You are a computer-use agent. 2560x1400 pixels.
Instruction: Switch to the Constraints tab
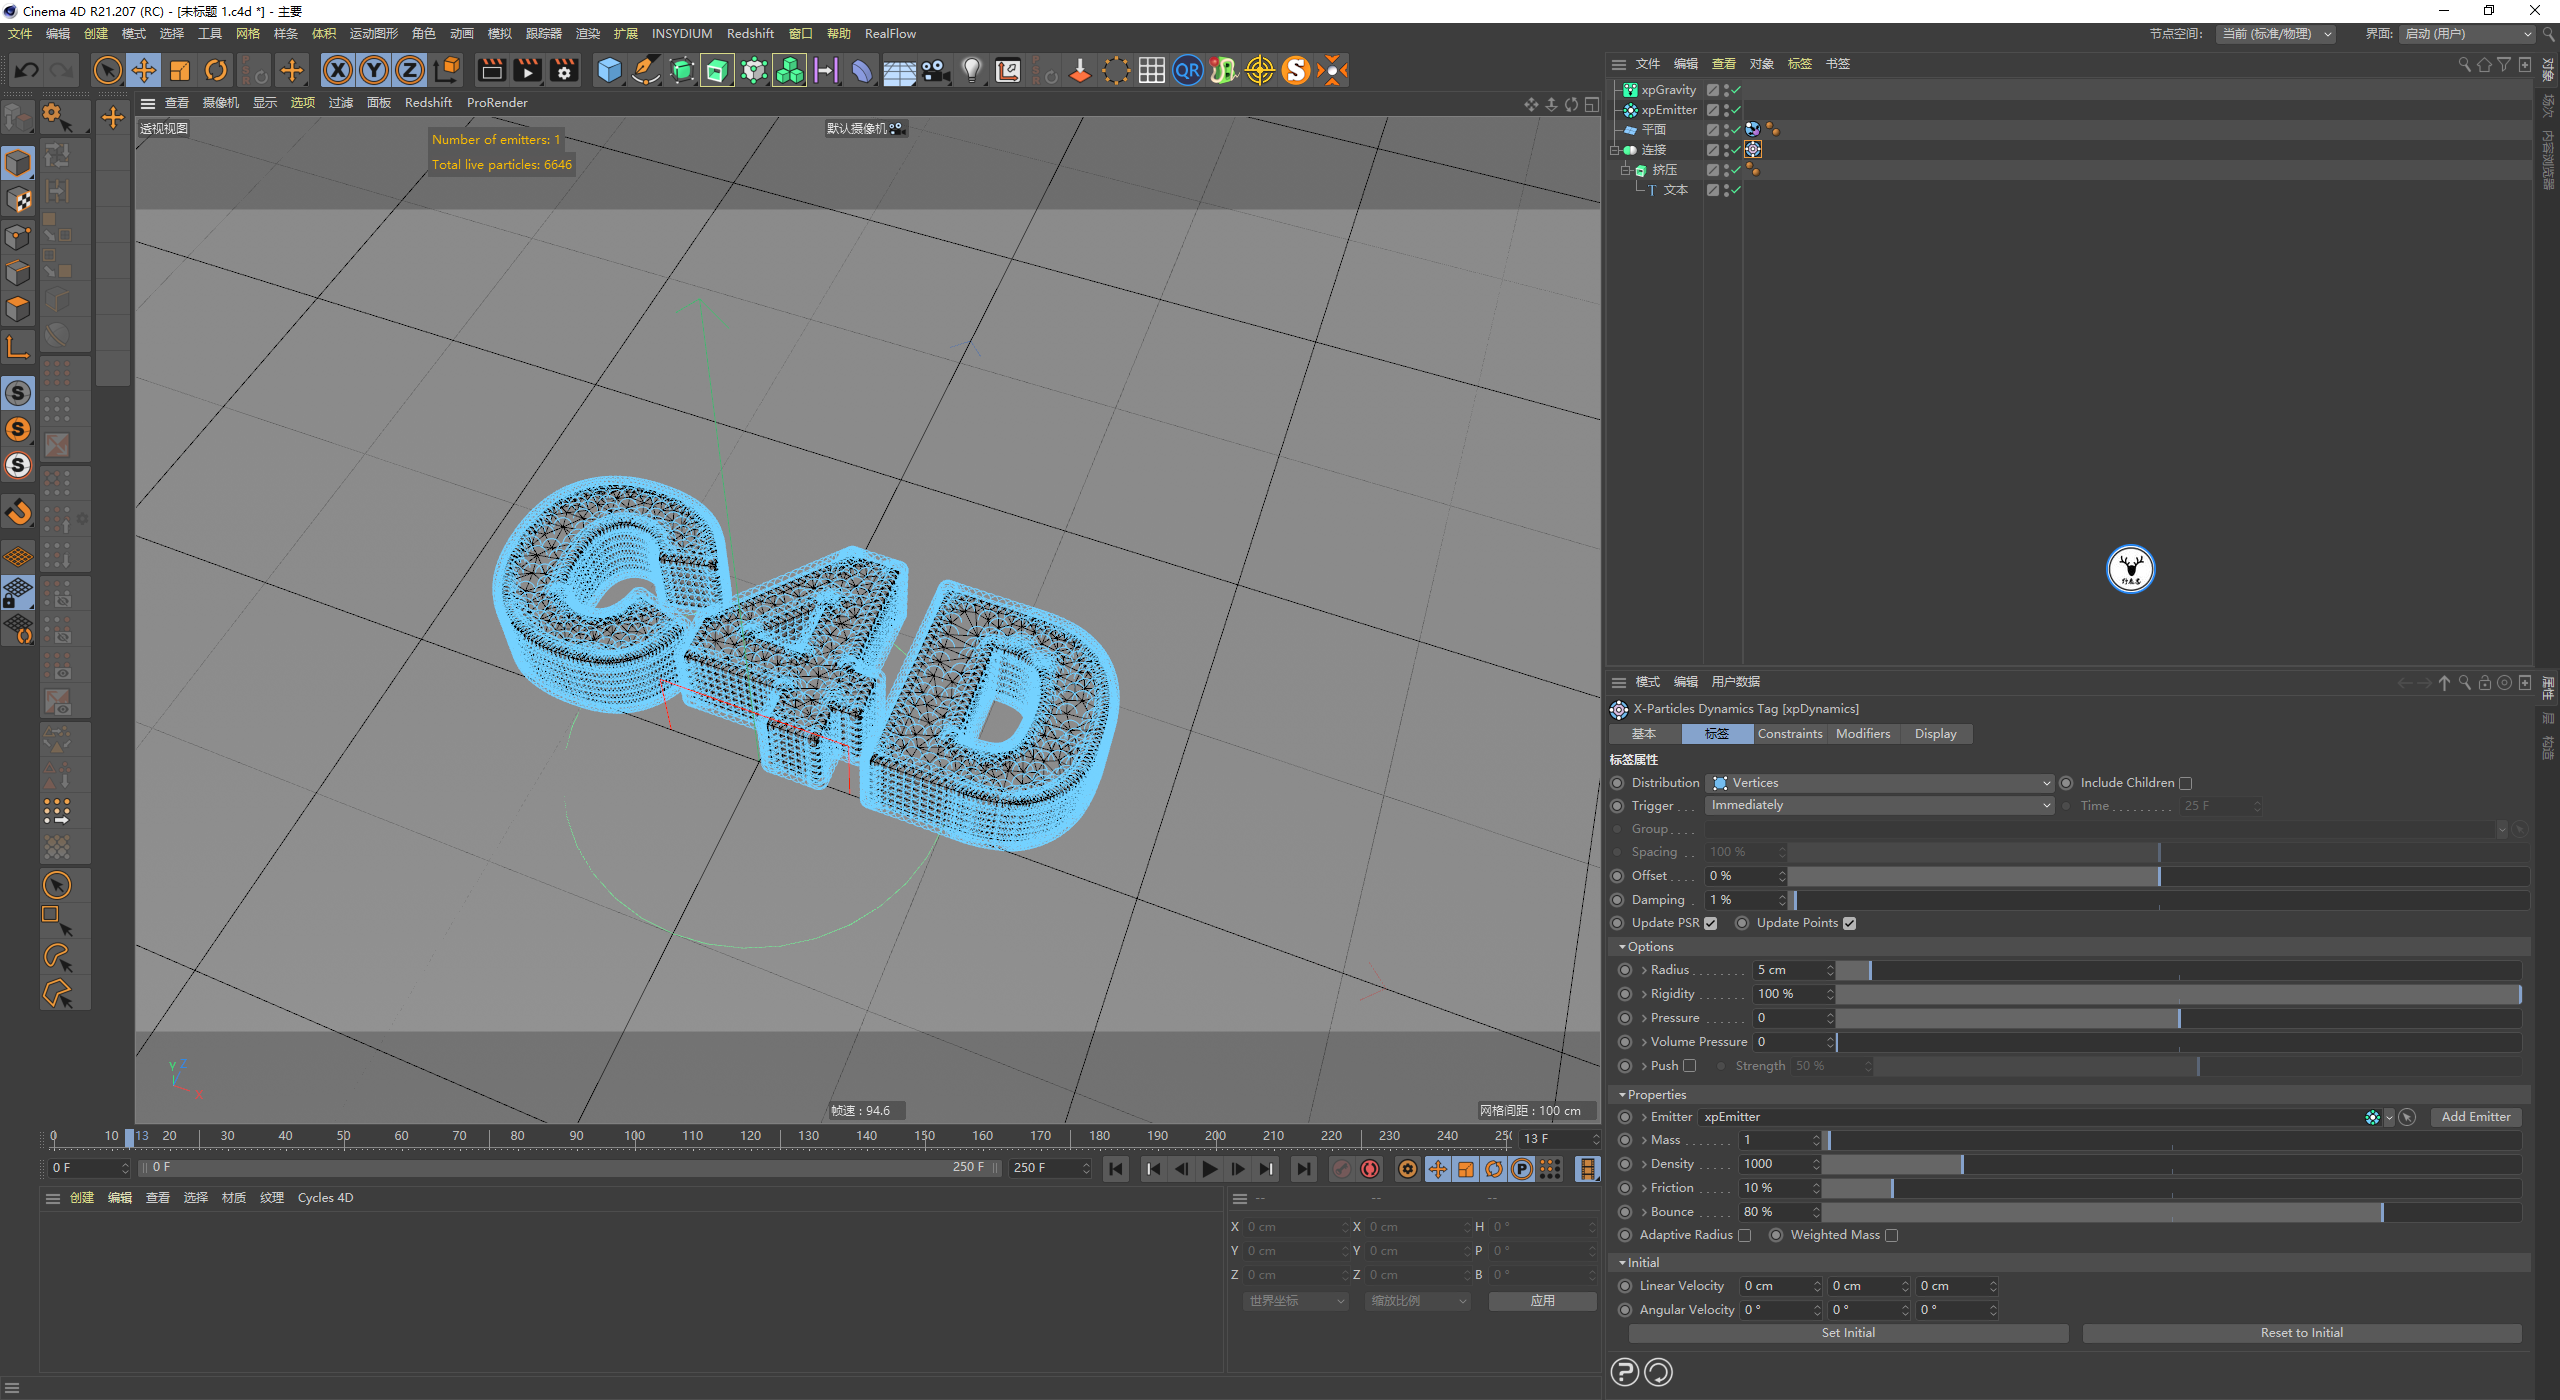pyautogui.click(x=1790, y=734)
